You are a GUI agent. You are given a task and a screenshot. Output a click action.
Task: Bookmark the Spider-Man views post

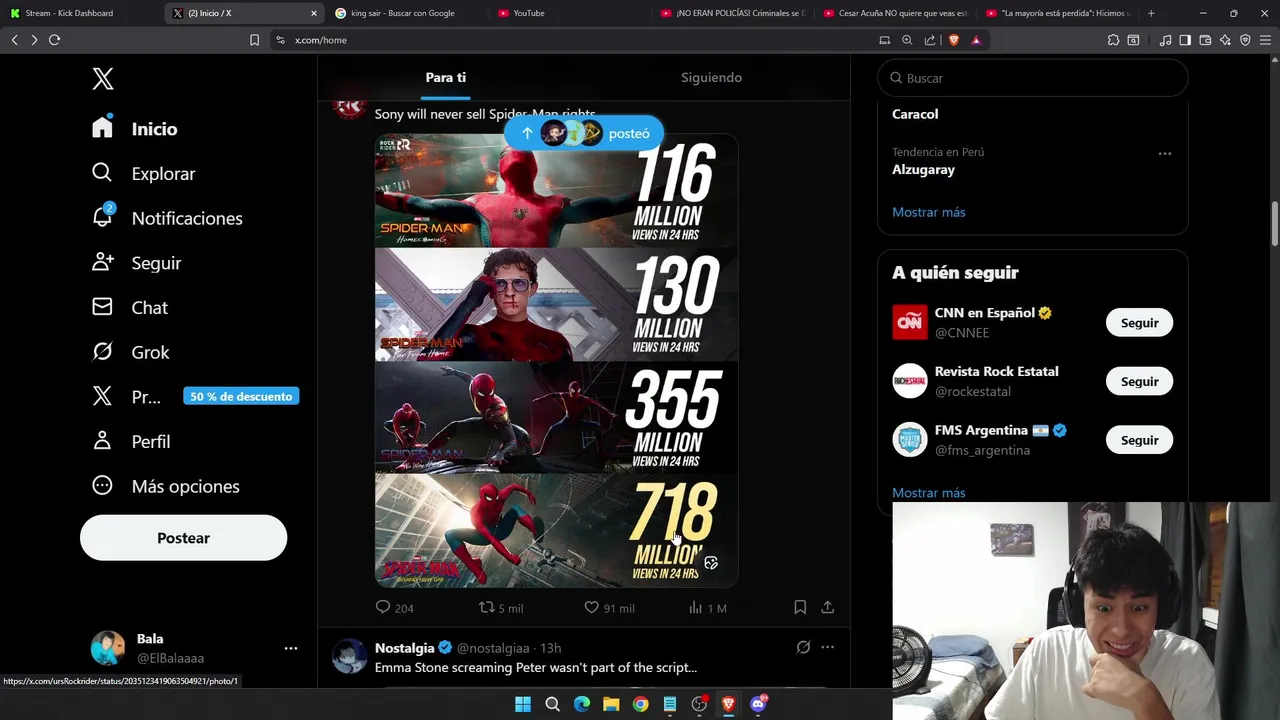pyautogui.click(x=800, y=607)
